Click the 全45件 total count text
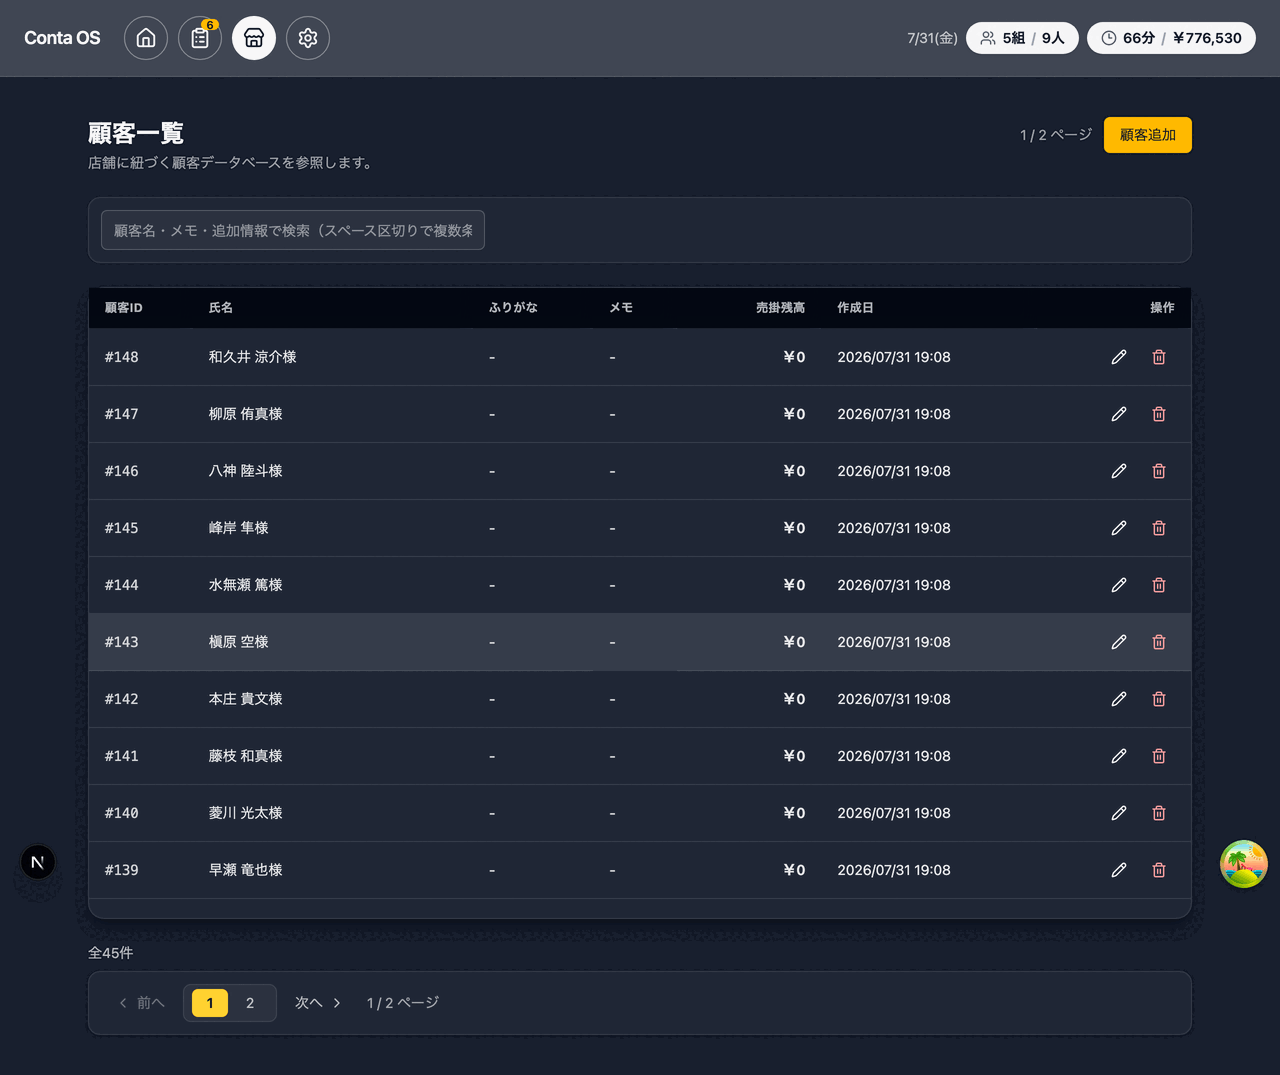 coord(111,953)
